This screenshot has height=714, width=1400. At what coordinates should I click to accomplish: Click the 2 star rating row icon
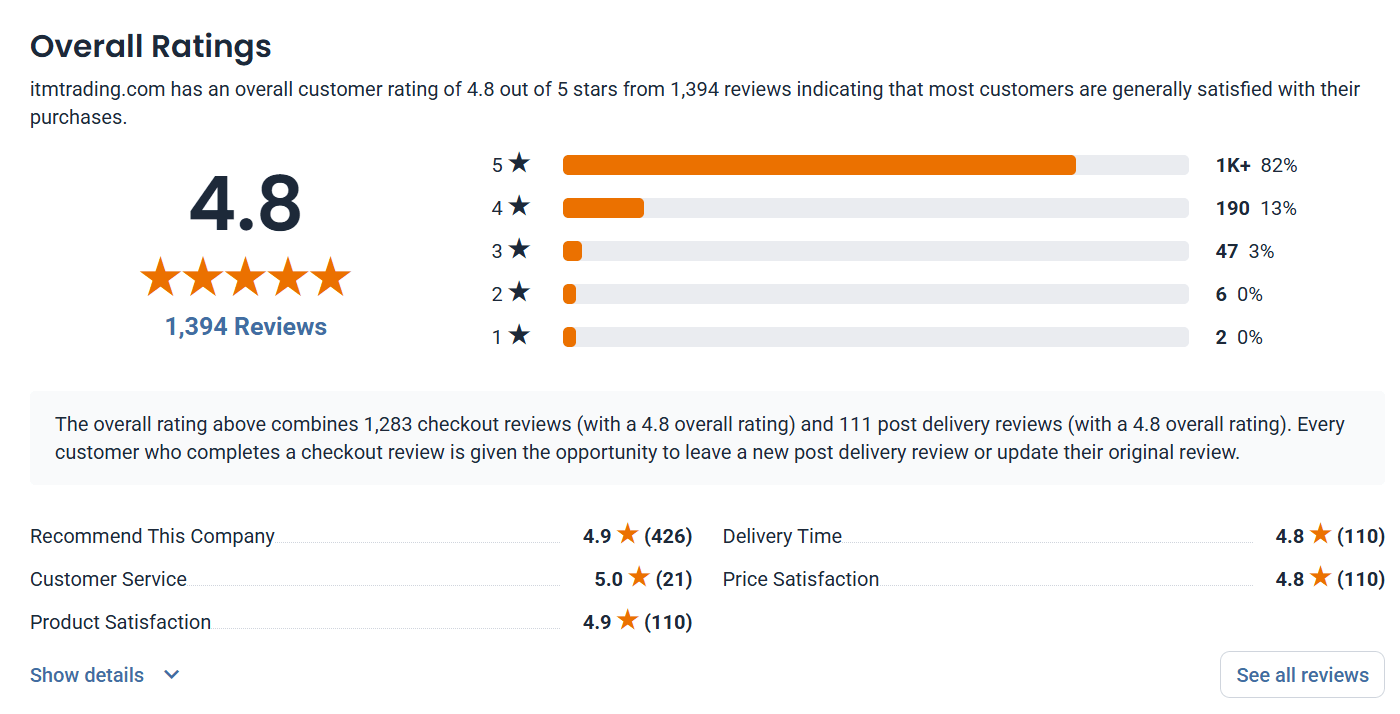coord(518,292)
